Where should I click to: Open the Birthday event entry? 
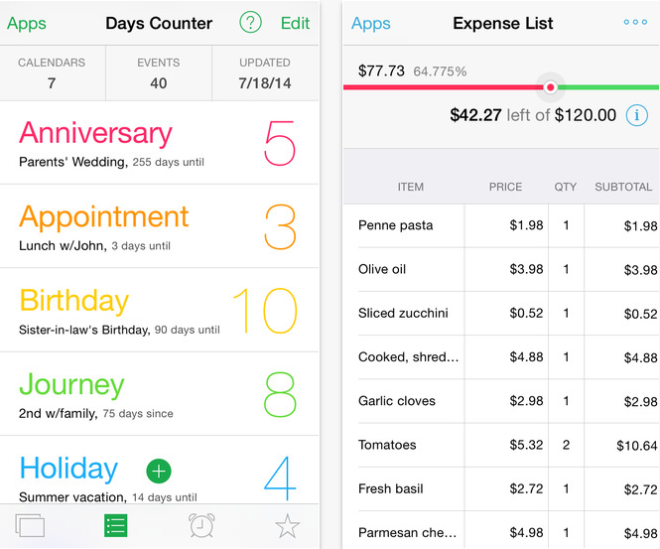pos(160,311)
